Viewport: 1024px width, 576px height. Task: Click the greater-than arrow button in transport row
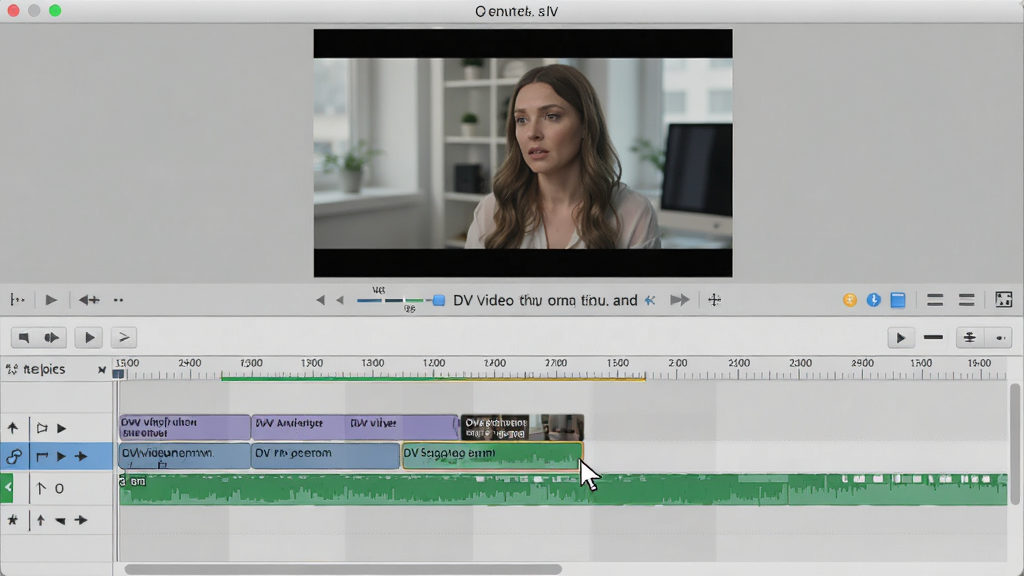pyautogui.click(x=123, y=338)
